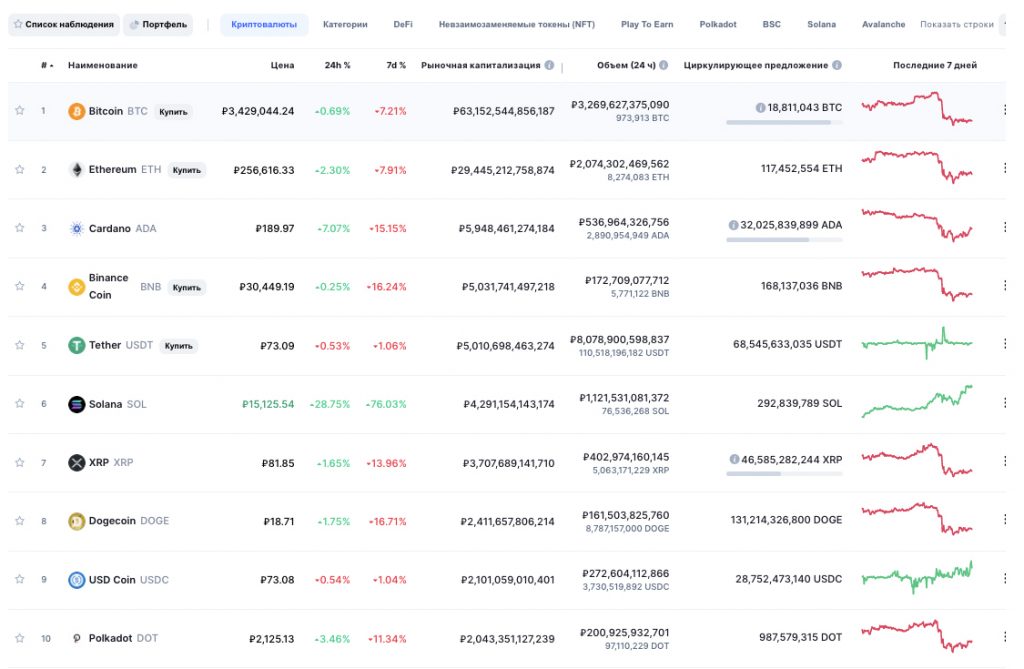
Task: Toggle watchlist star for Cardano
Action: click(20, 227)
